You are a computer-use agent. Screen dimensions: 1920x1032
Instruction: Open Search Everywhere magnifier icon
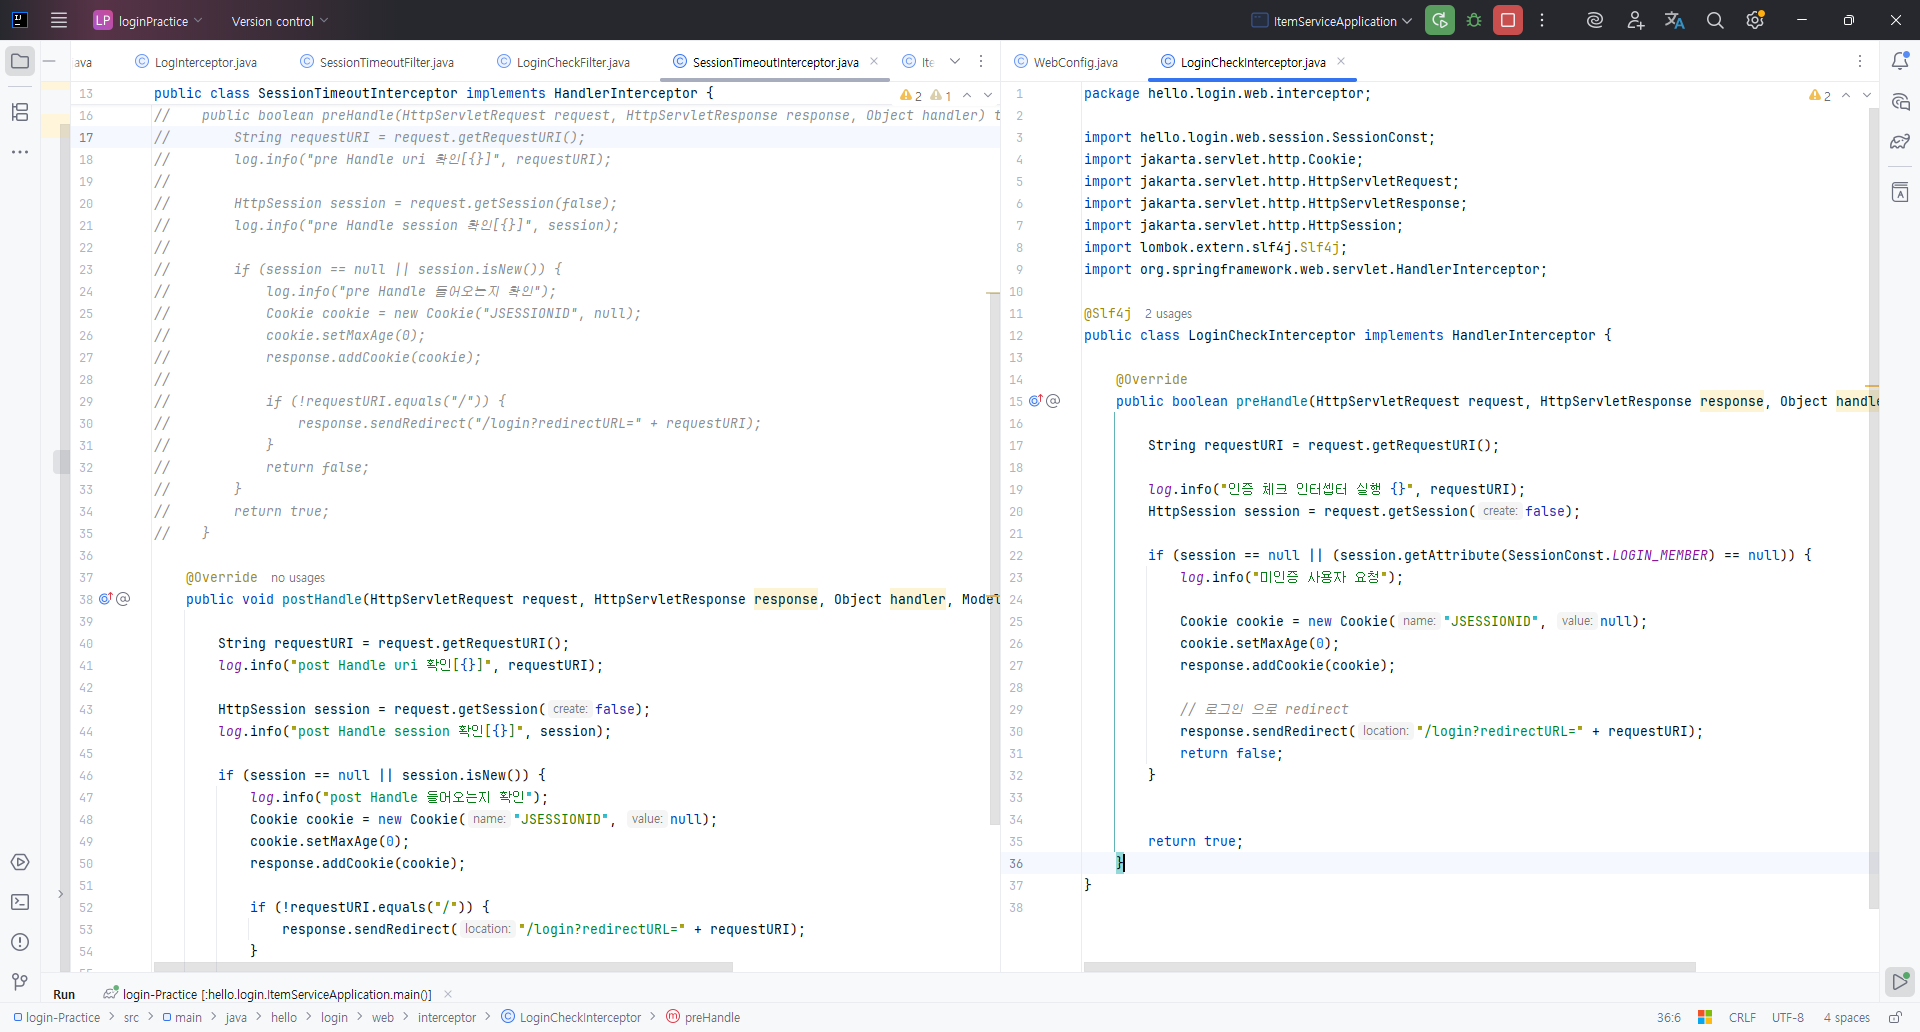click(x=1715, y=20)
